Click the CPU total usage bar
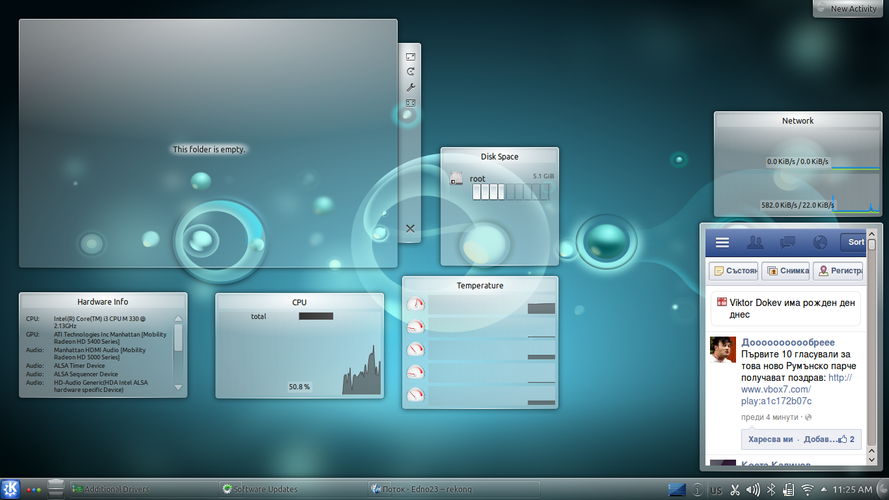889x500 pixels. point(316,316)
